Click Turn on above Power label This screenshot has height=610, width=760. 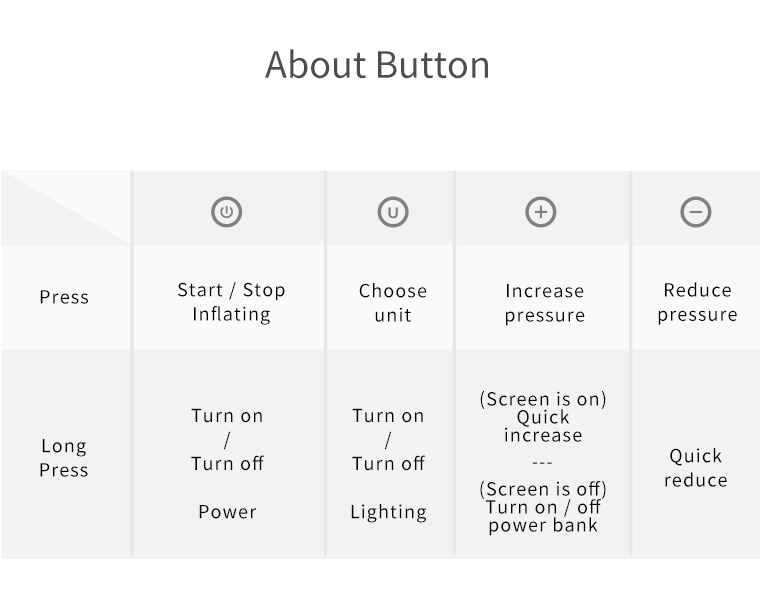coord(227,416)
